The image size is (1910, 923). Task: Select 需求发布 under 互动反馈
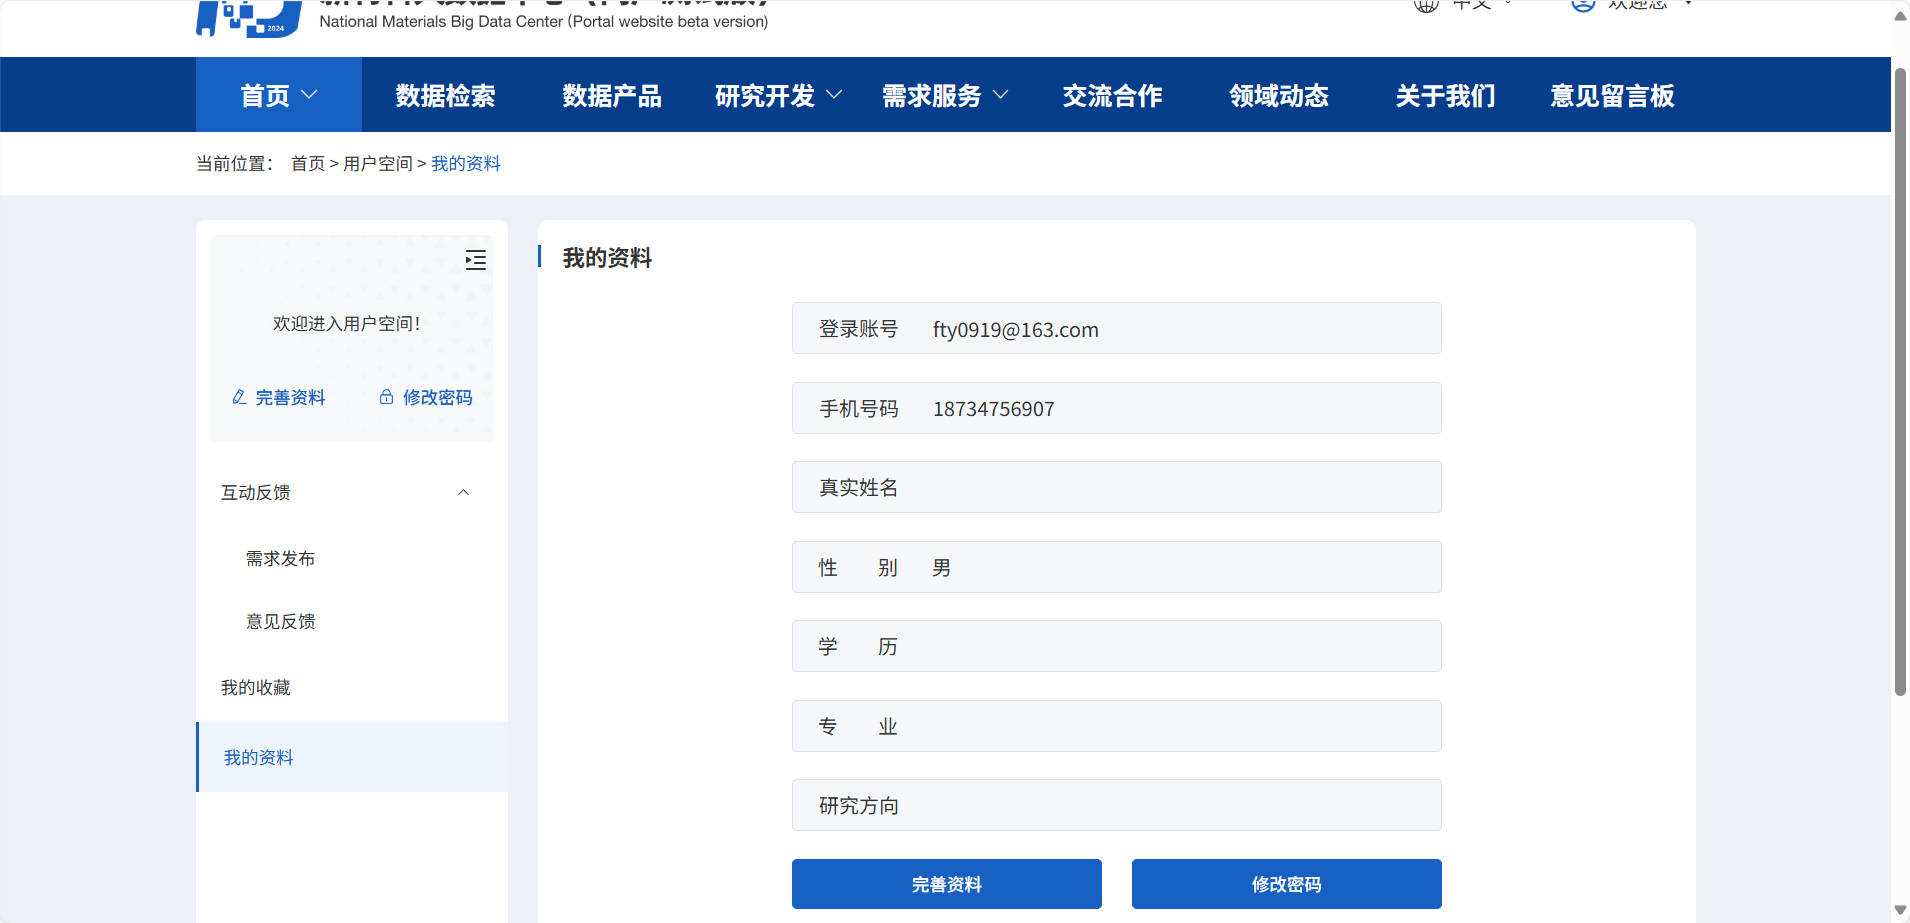pos(279,558)
